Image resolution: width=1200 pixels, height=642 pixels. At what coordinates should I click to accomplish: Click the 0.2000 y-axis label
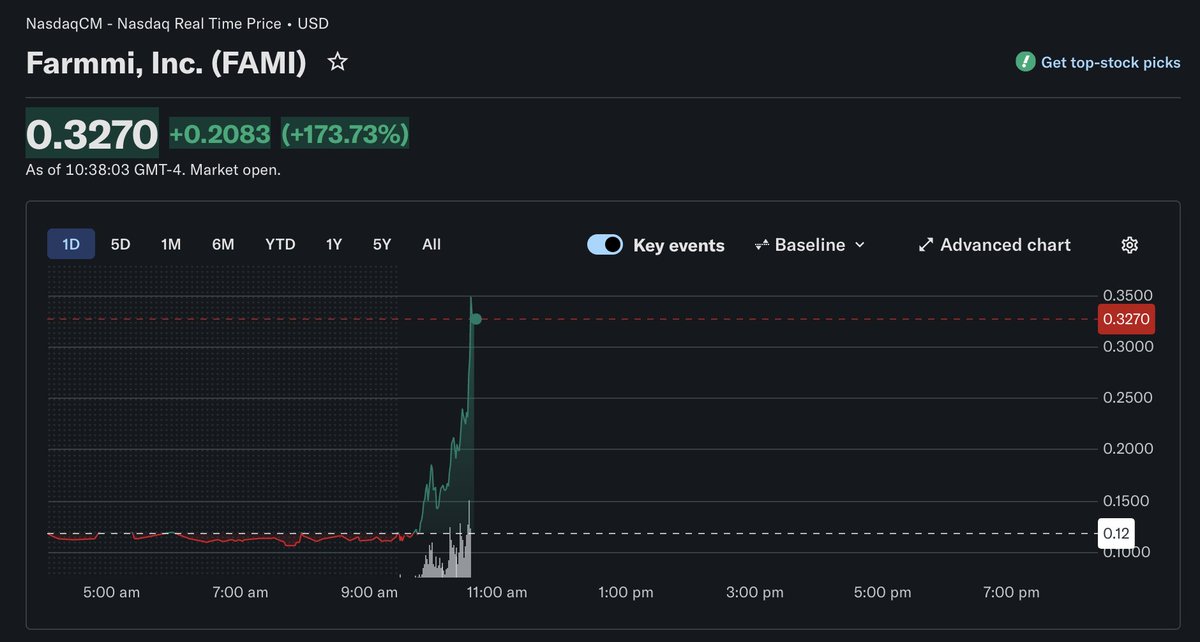1129,449
